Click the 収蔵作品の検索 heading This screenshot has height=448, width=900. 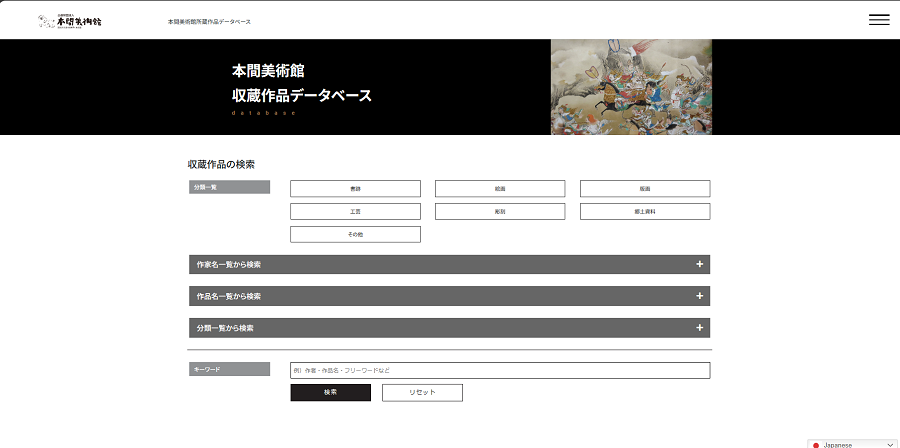tap(221, 165)
